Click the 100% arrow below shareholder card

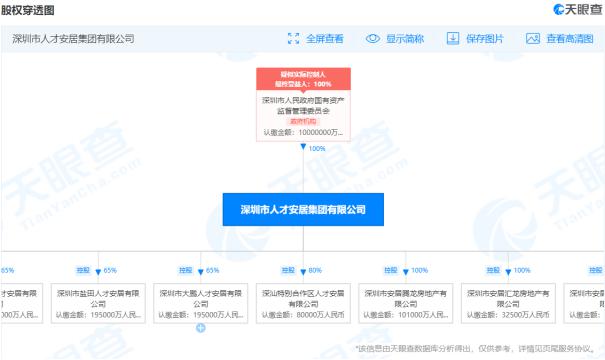[303, 147]
